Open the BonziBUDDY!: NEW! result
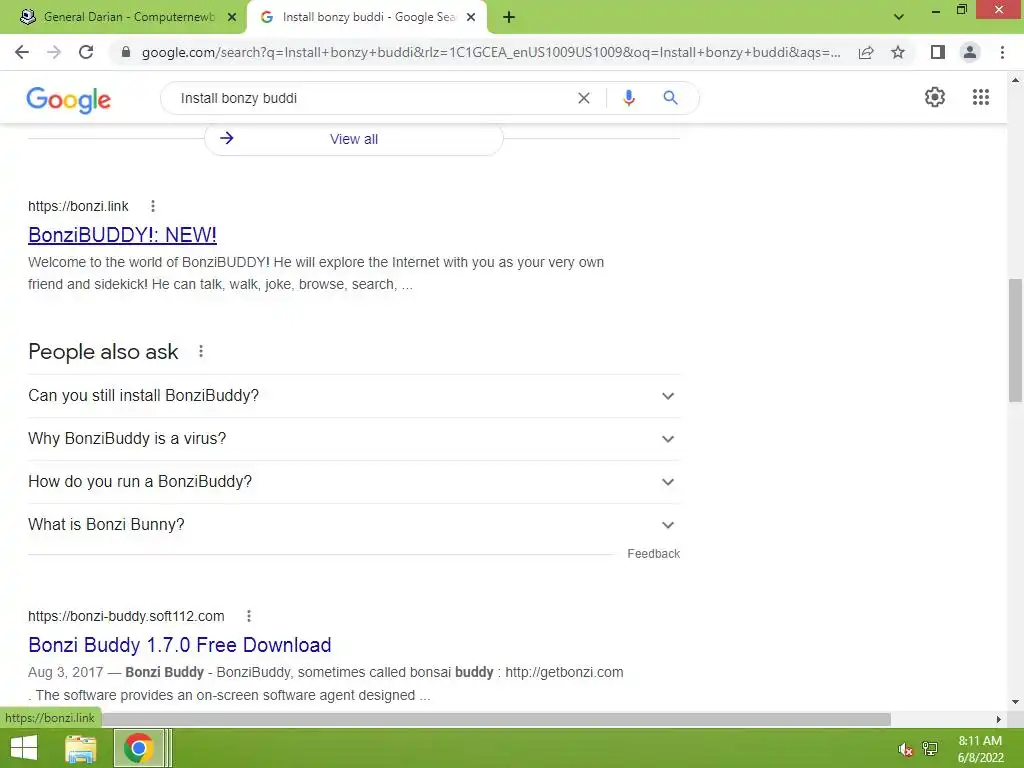Image resolution: width=1024 pixels, height=768 pixels. coord(122,234)
